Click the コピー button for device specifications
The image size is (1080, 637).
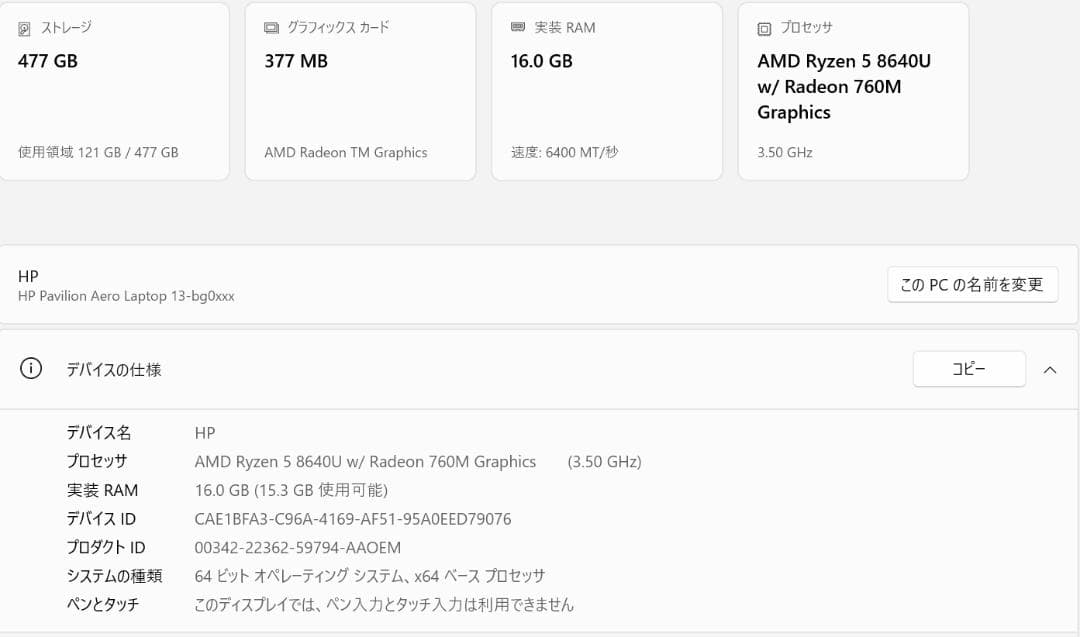tap(968, 368)
